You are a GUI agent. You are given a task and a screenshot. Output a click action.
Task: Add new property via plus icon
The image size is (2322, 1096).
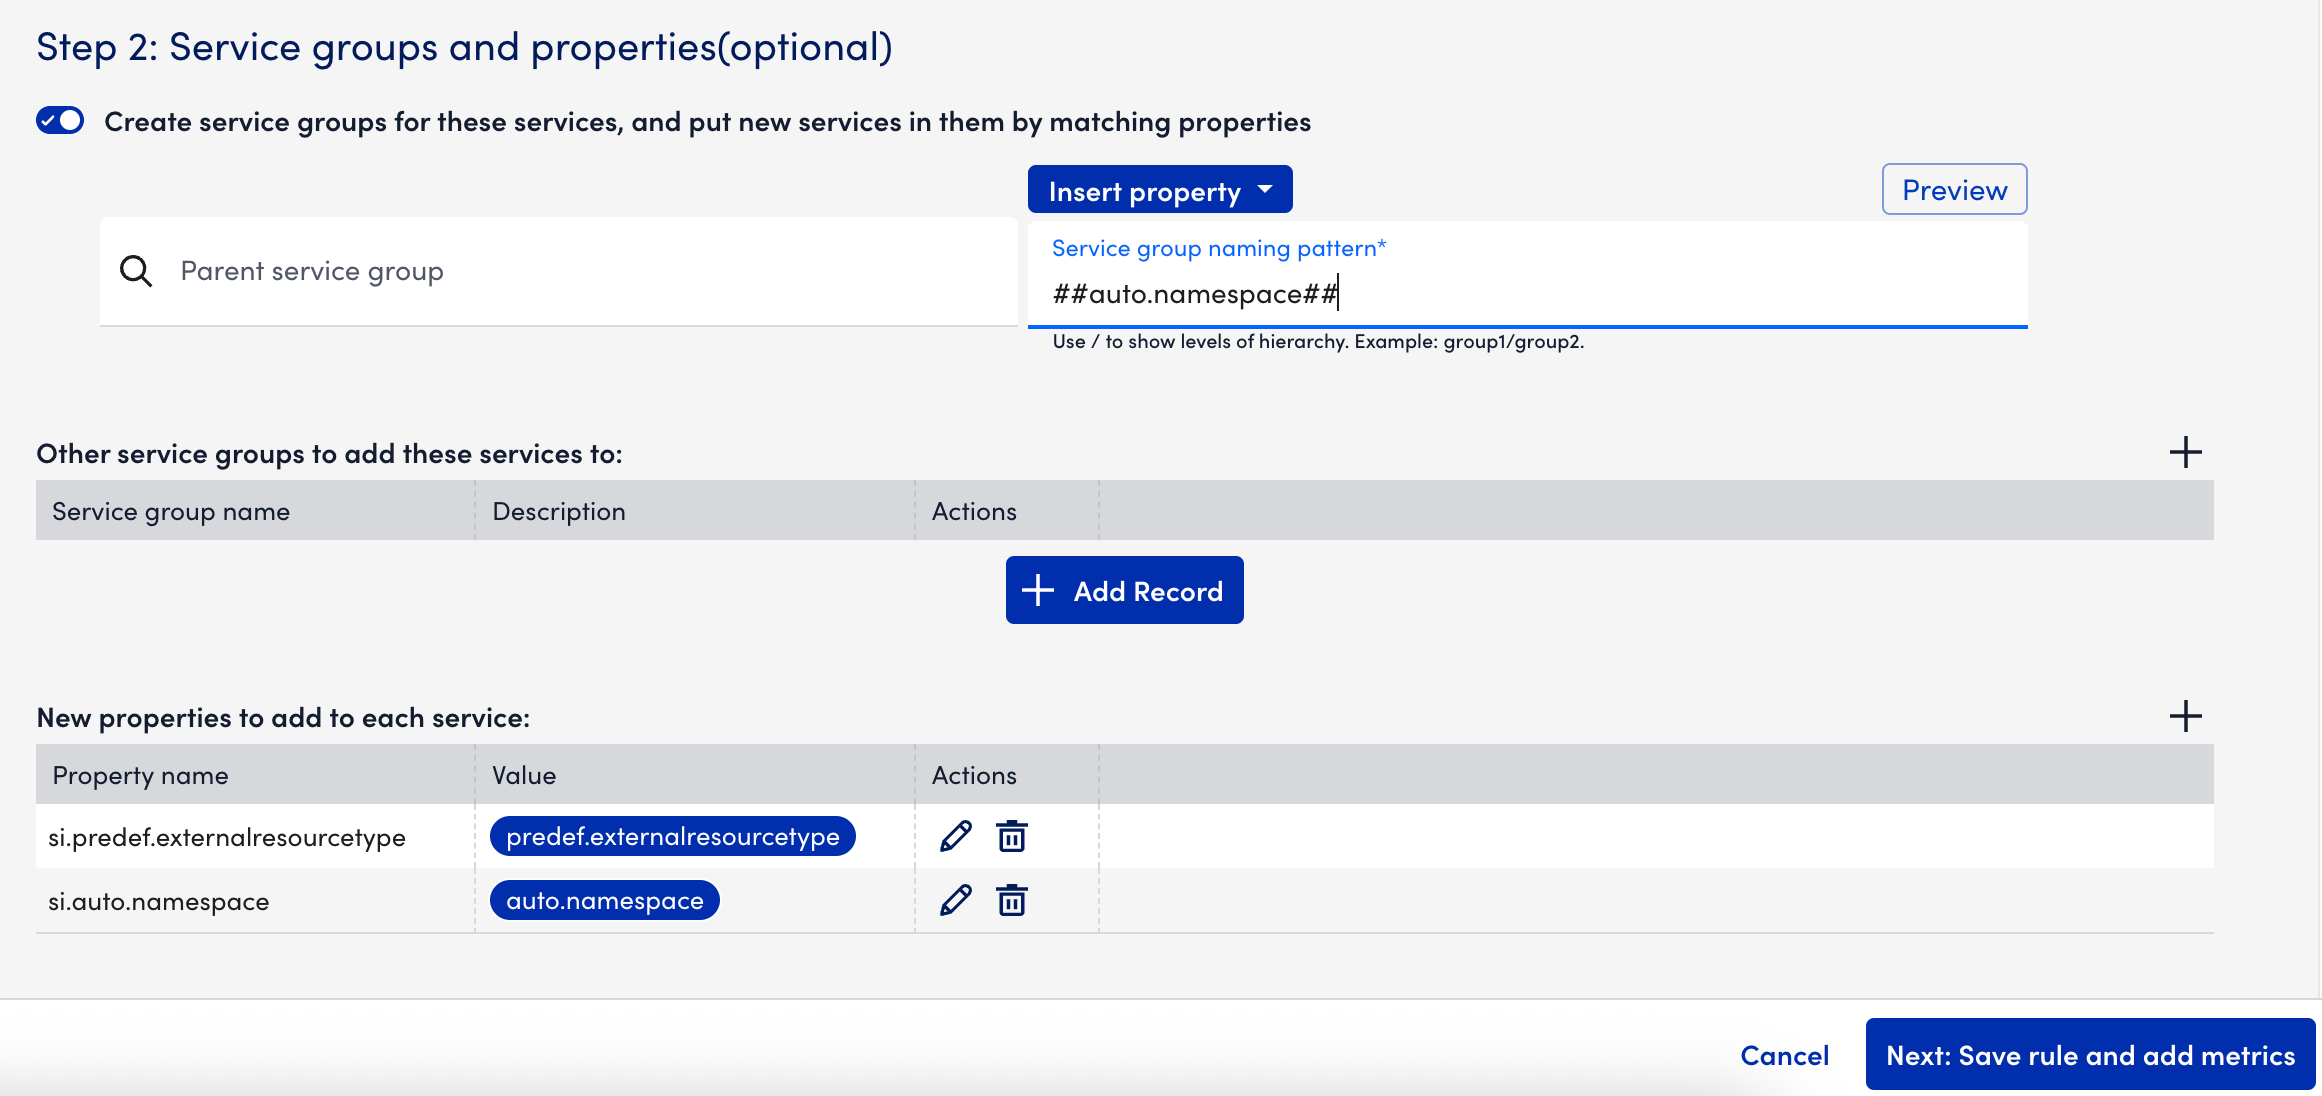(x=2185, y=716)
